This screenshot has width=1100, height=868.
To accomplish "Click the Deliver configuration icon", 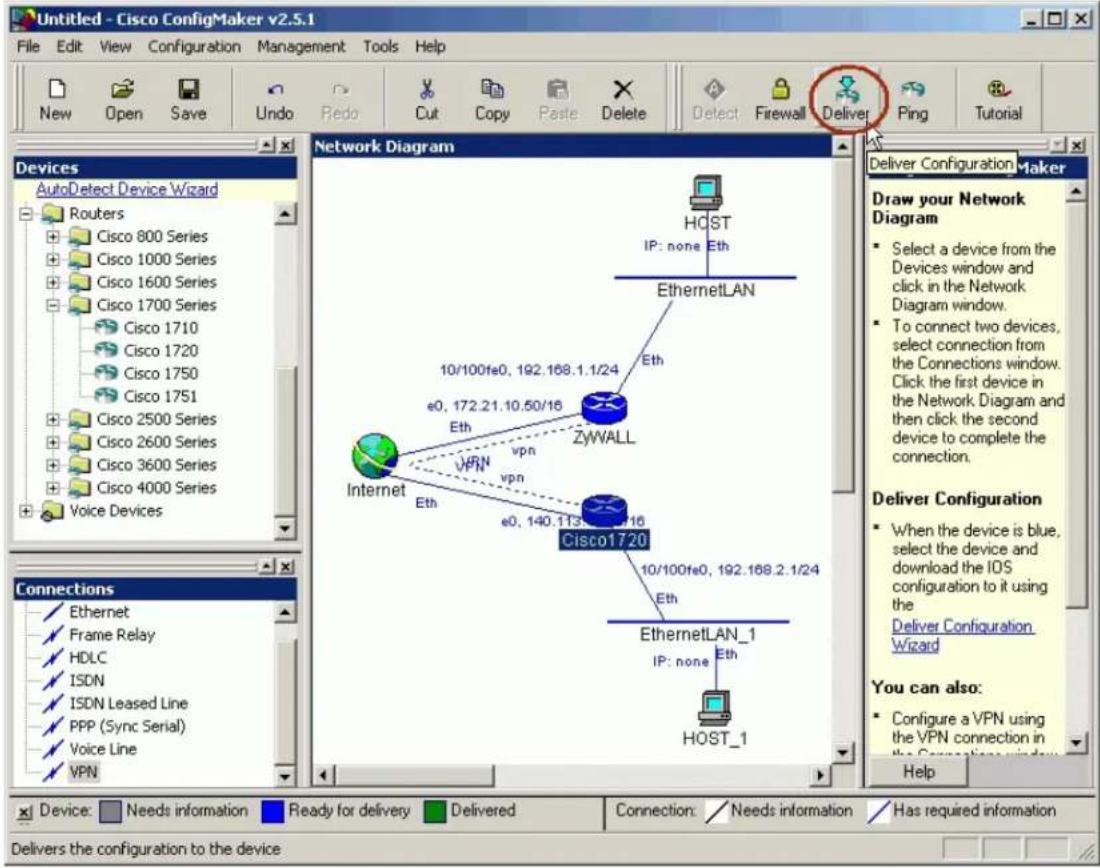I will (x=846, y=100).
